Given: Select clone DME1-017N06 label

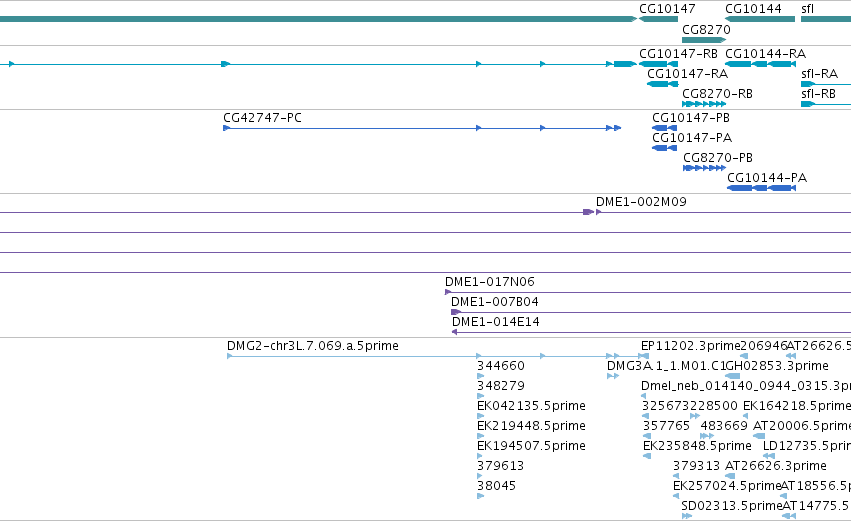Looking at the screenshot, I should (x=490, y=282).
